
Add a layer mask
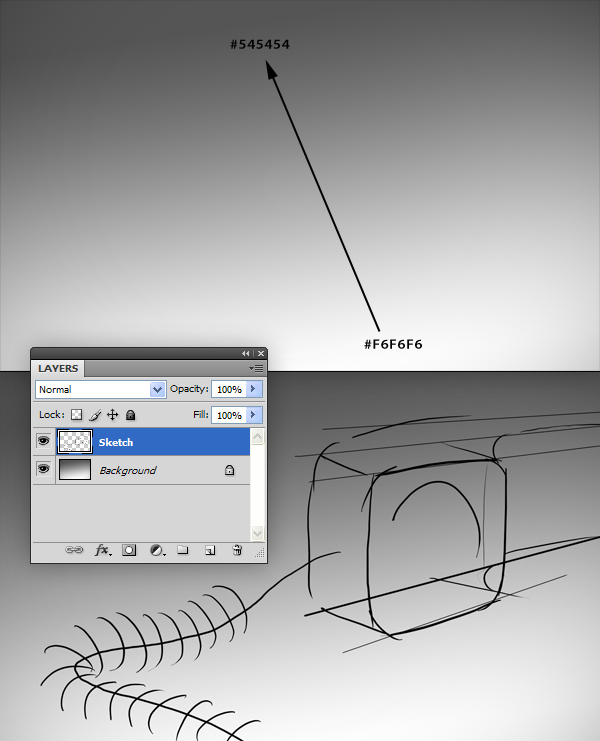tap(129, 550)
